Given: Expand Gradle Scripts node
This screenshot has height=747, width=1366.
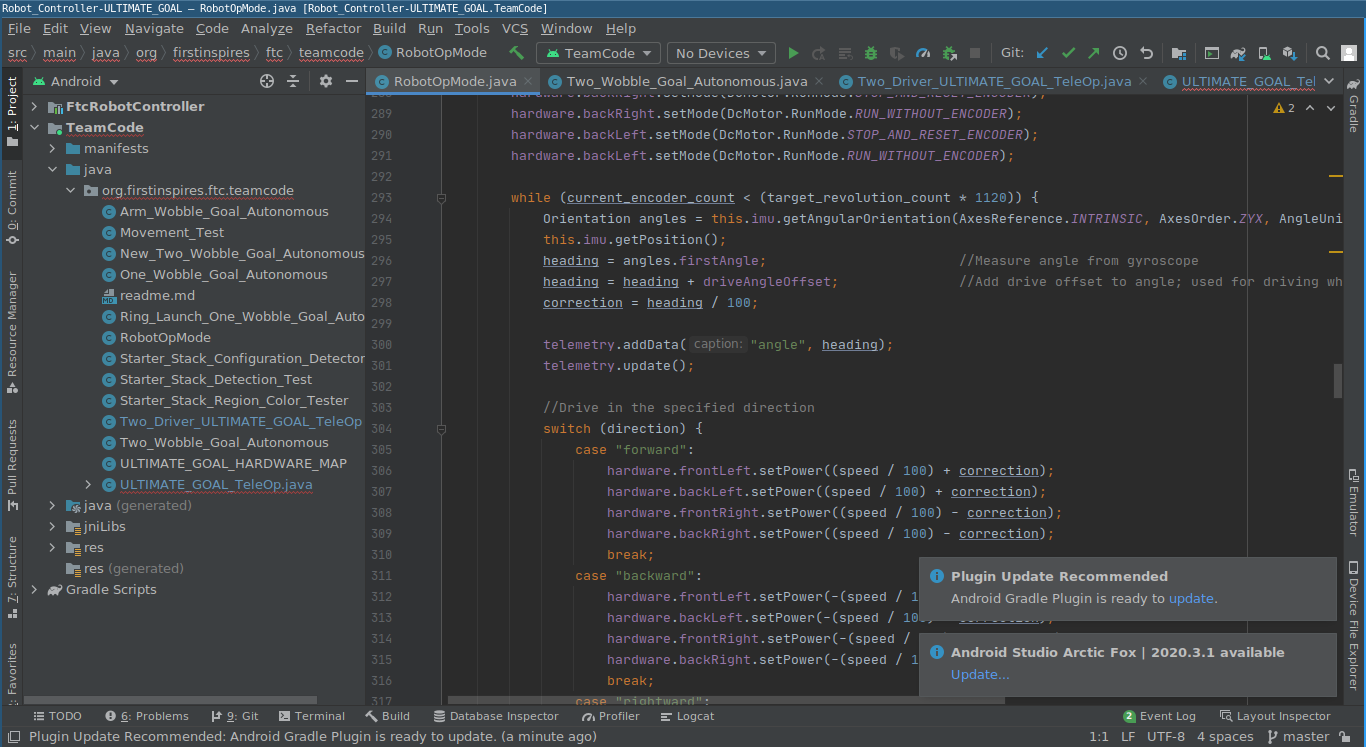Looking at the screenshot, I should (34, 589).
